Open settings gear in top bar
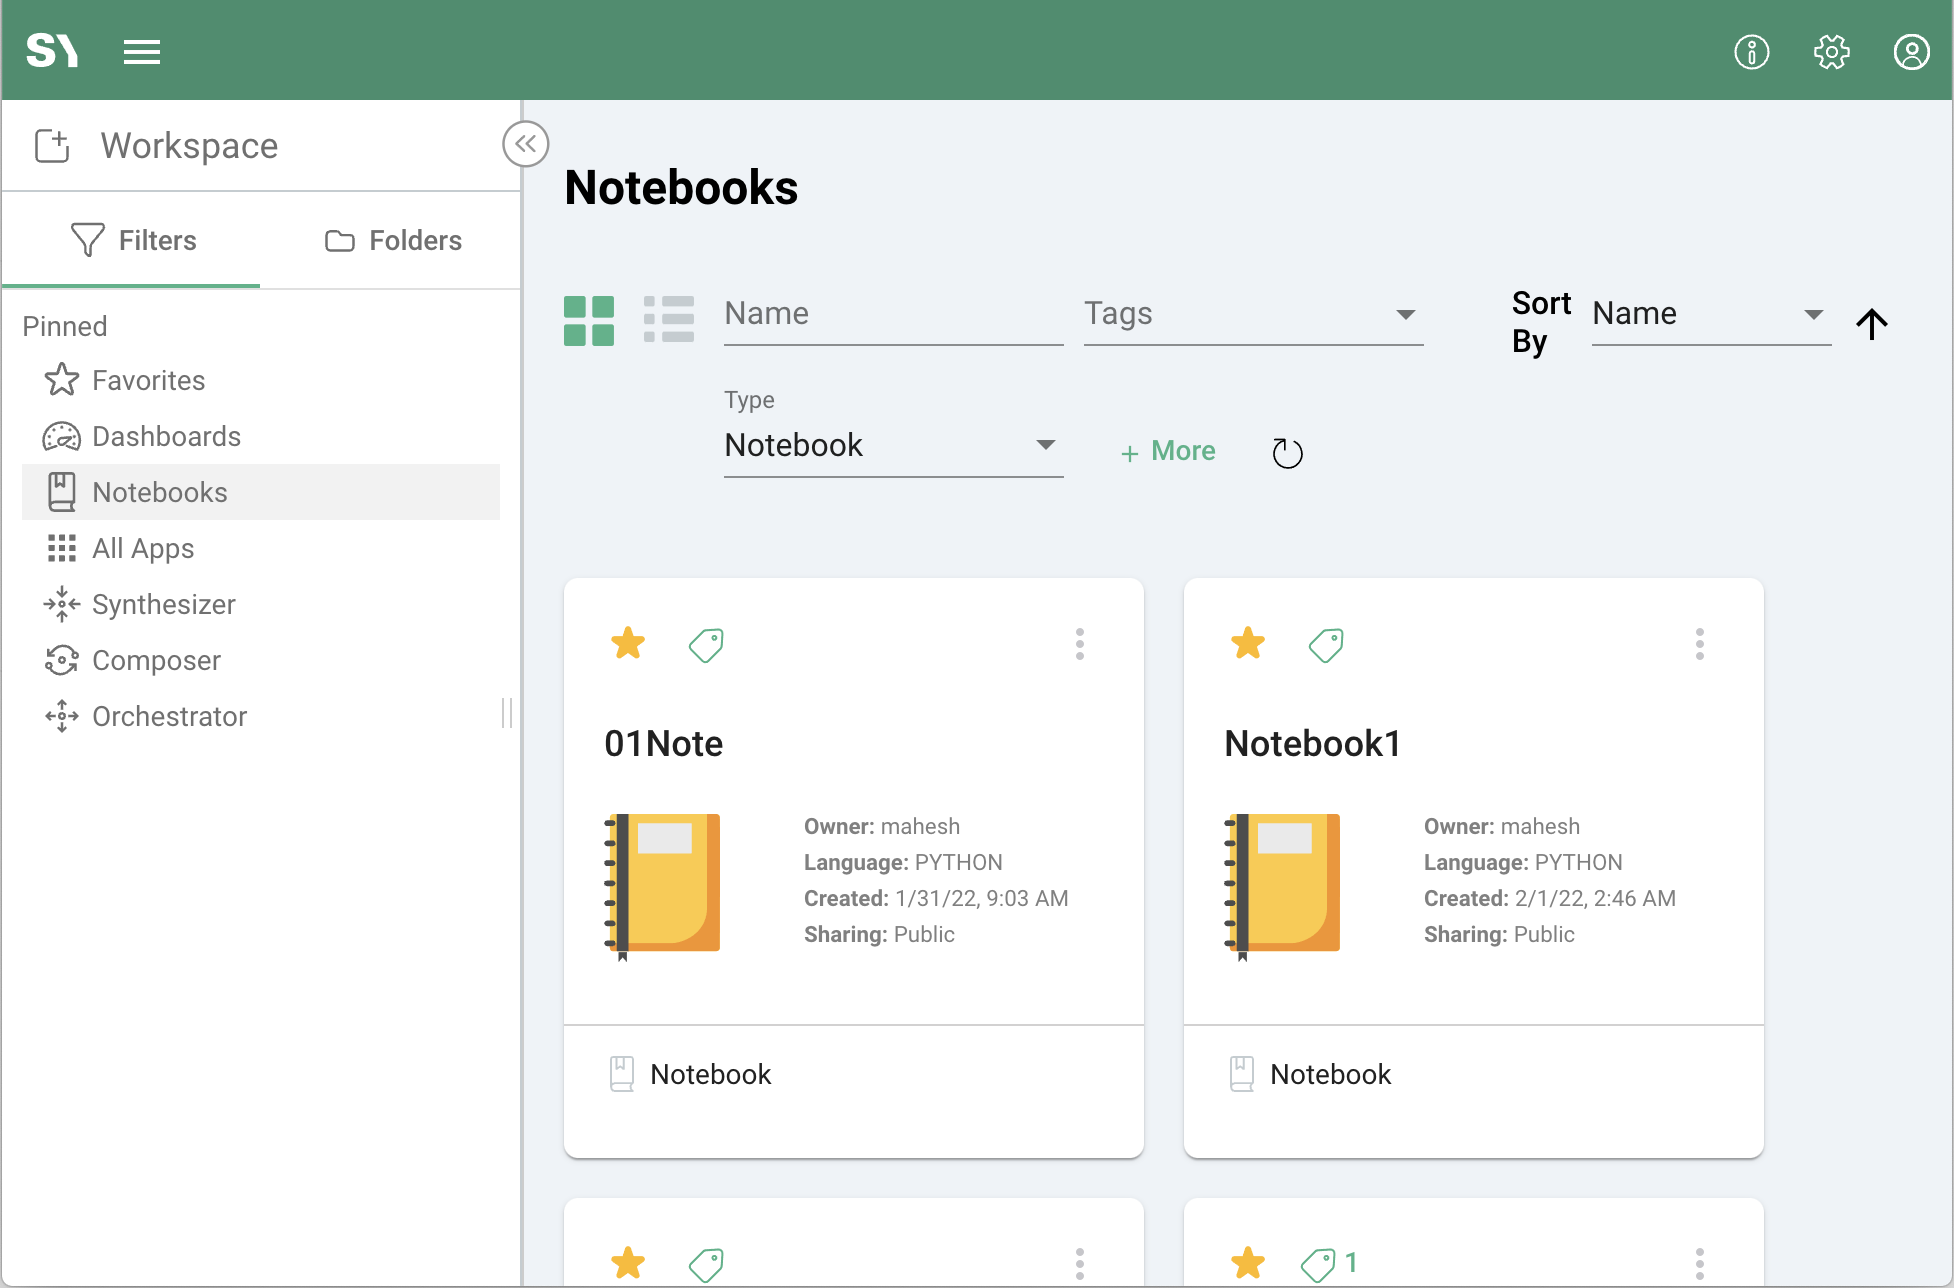 pos(1831,52)
